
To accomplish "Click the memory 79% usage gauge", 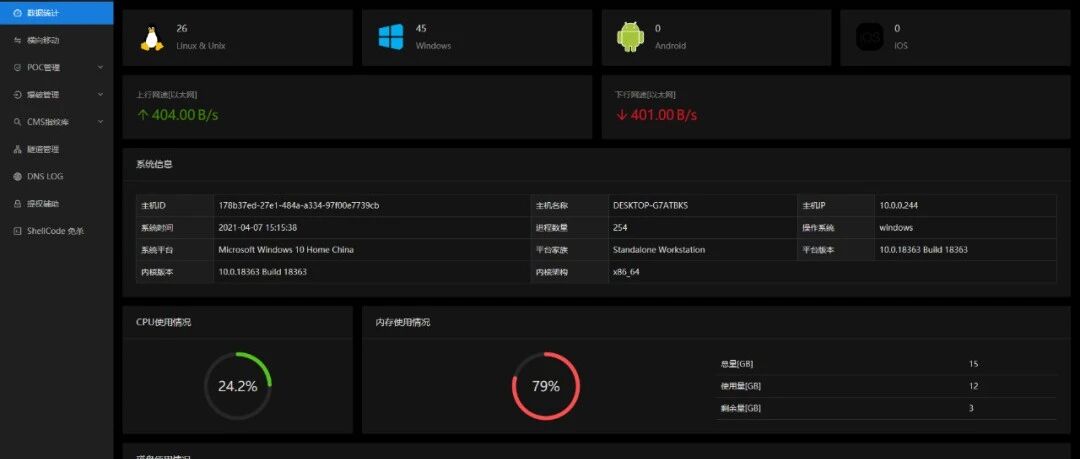I will pos(546,386).
